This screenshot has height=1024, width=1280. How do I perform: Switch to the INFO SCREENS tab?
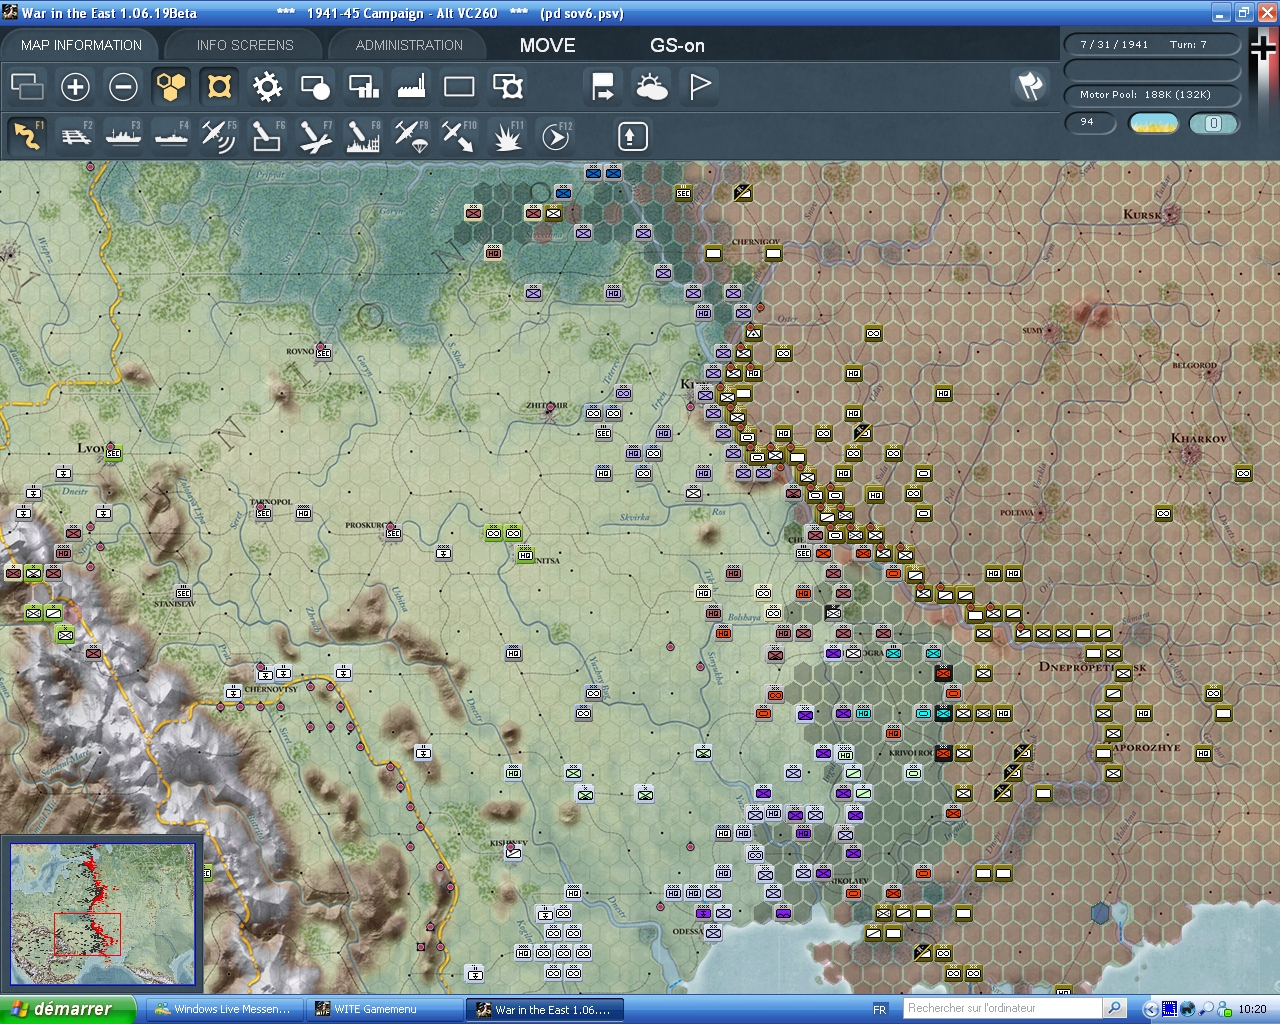pyautogui.click(x=245, y=45)
